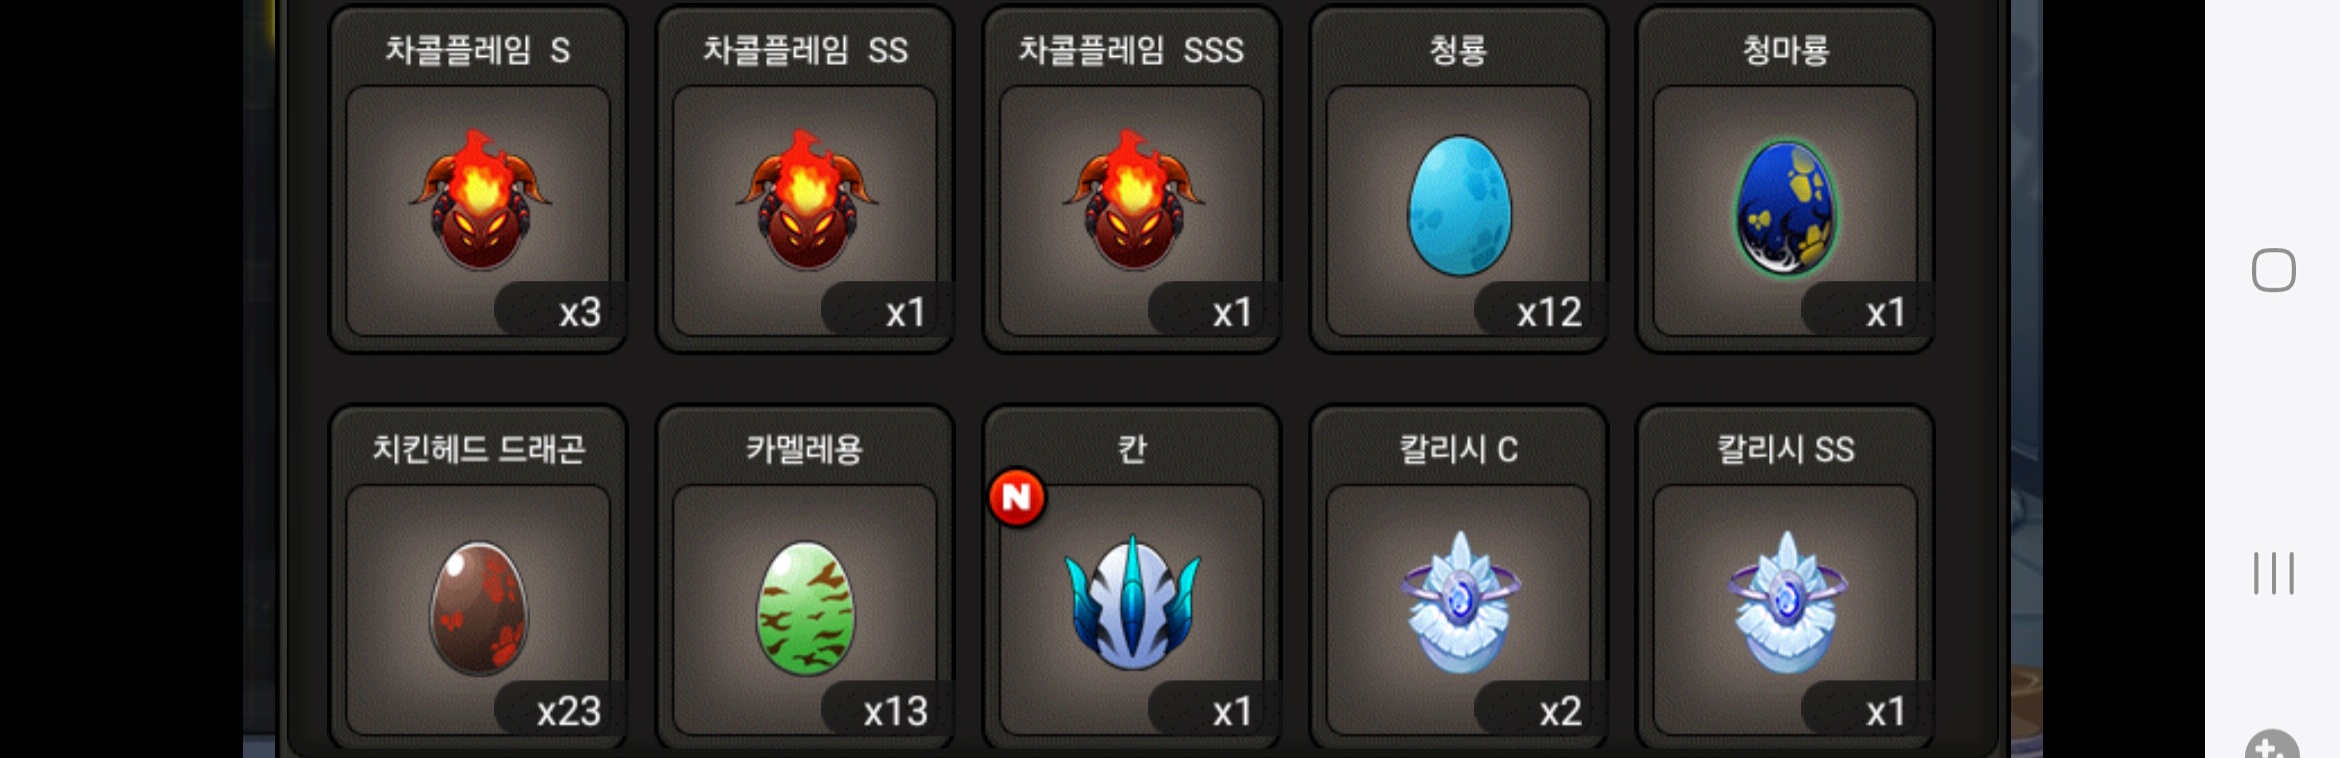The height and width of the screenshot is (758, 2340).
Task: Select the 차콜플레임 S fire egg icon
Action: point(479,200)
